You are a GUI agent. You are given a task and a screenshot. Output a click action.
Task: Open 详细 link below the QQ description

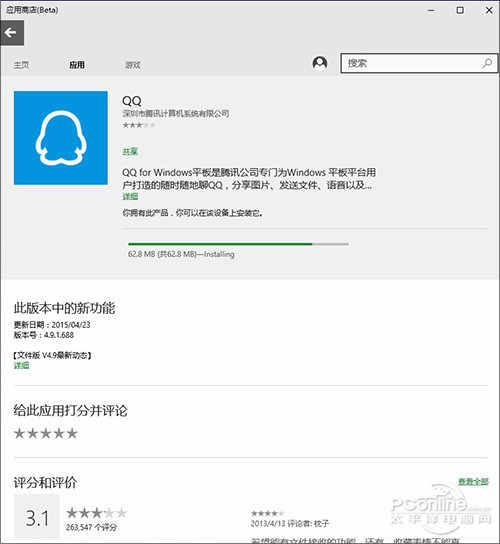pyautogui.click(x=130, y=196)
